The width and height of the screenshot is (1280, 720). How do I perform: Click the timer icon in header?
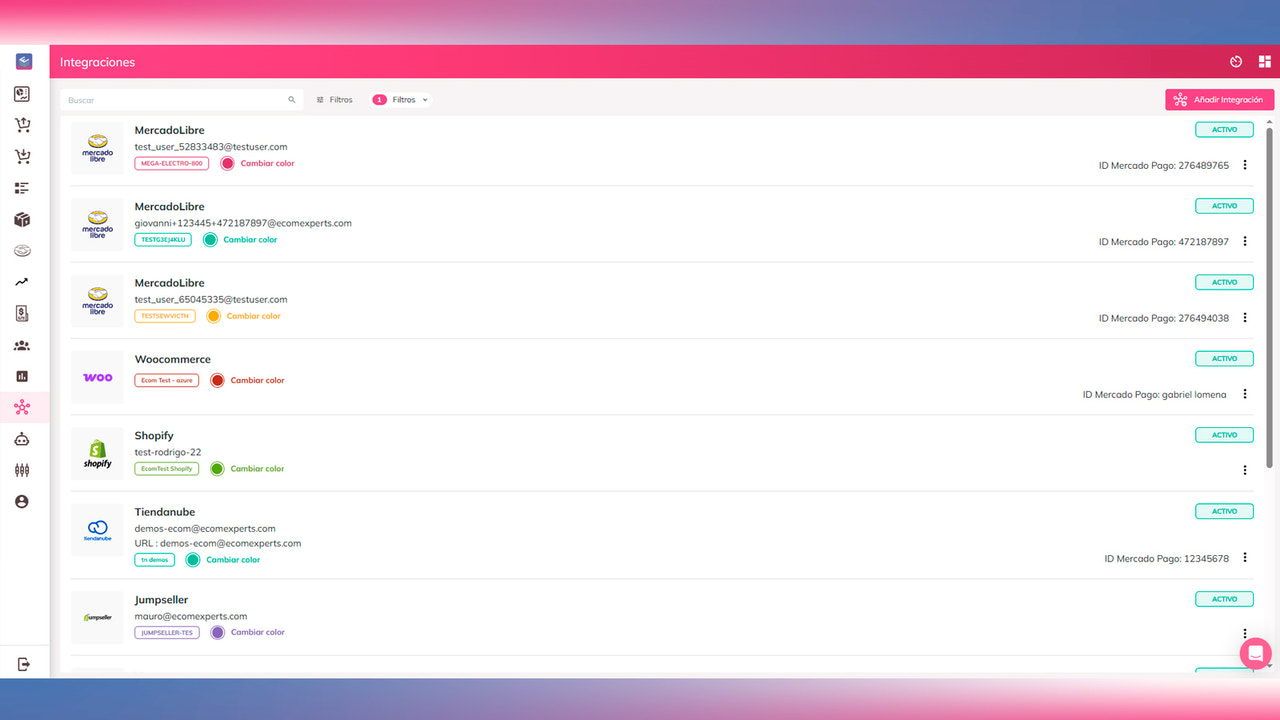click(1236, 62)
